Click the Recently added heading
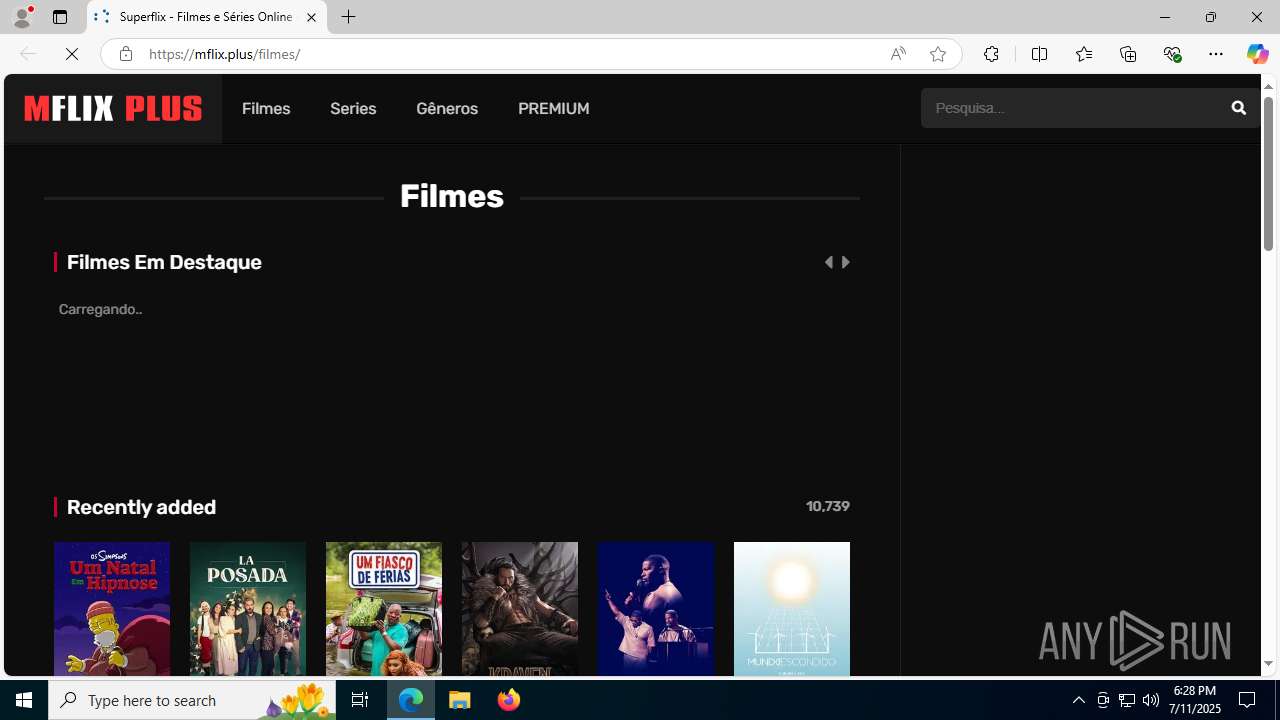The width and height of the screenshot is (1280, 720). tap(141, 507)
